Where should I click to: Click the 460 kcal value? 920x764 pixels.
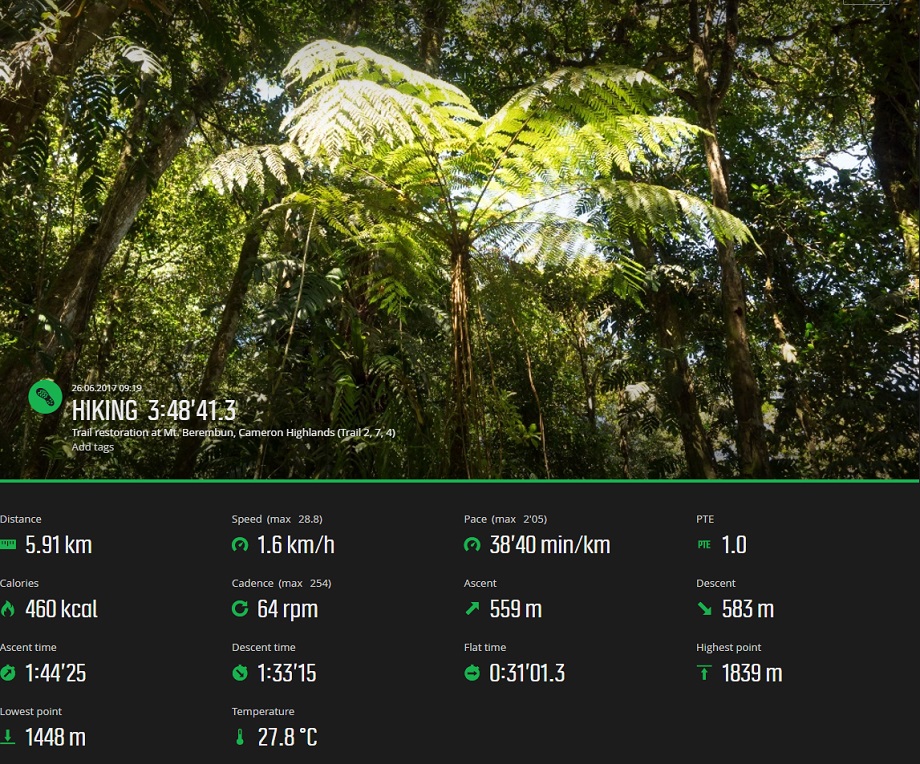tap(62, 609)
